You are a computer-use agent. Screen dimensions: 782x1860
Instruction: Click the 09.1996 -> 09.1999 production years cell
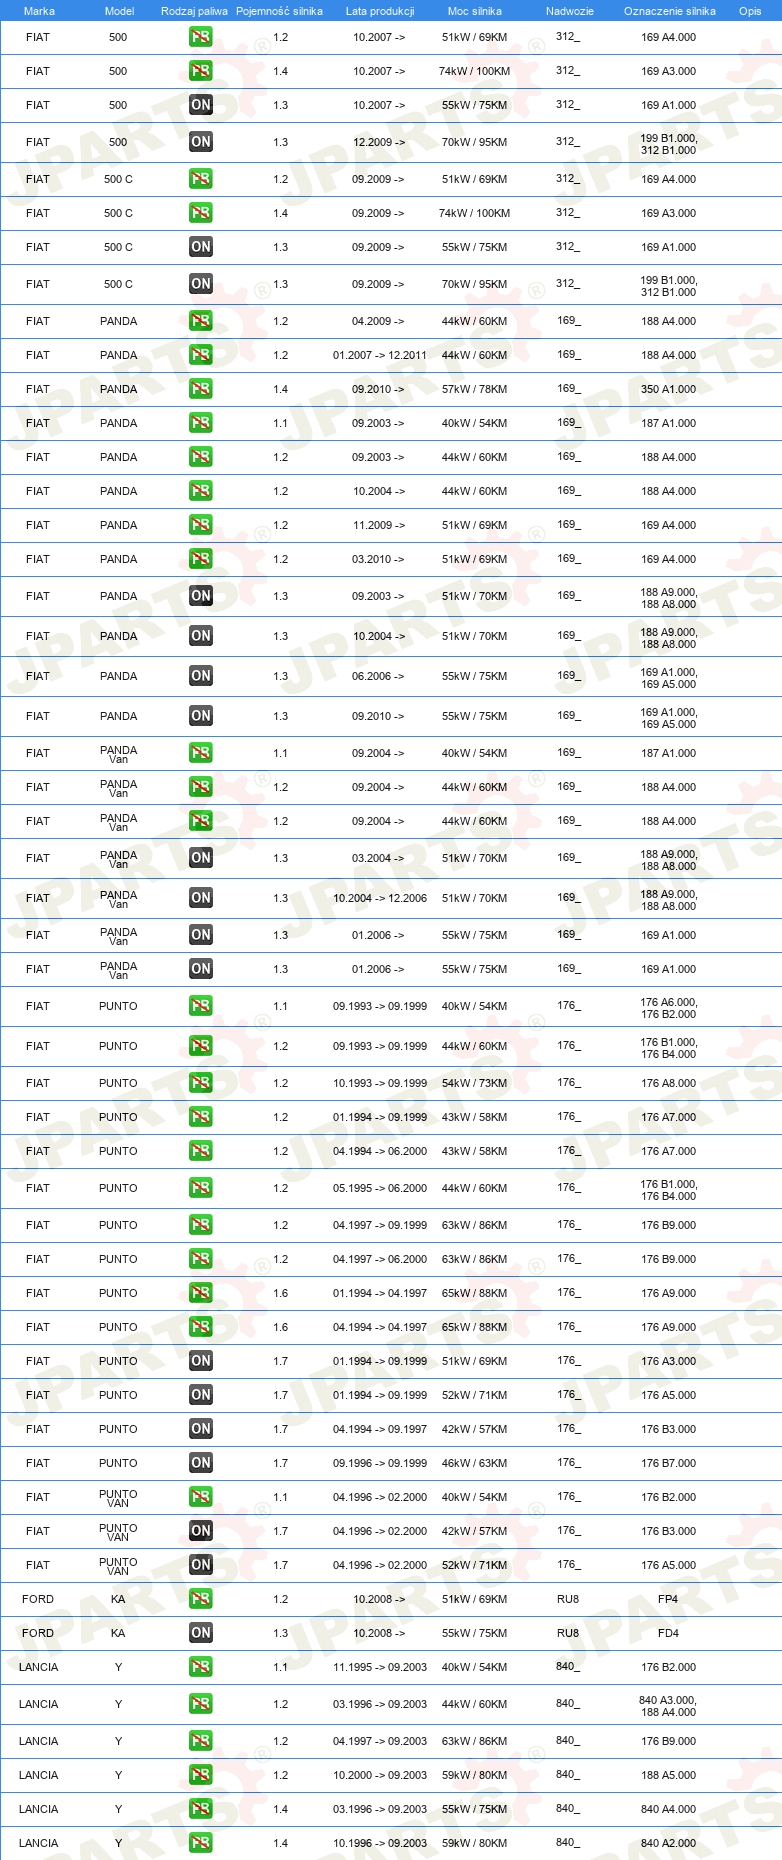[x=380, y=1463]
